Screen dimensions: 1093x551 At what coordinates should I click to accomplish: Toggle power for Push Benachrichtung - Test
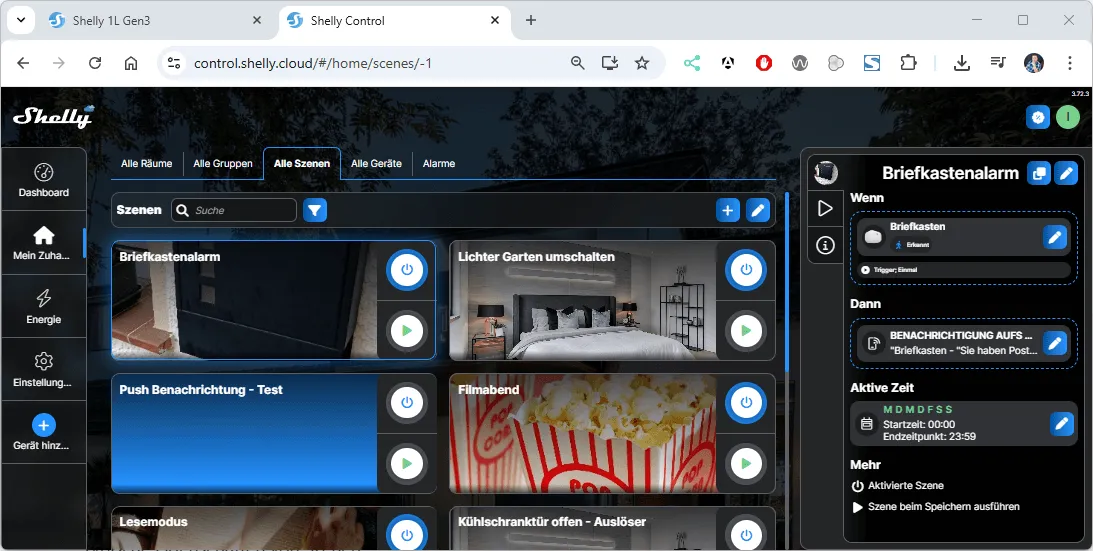coord(407,402)
